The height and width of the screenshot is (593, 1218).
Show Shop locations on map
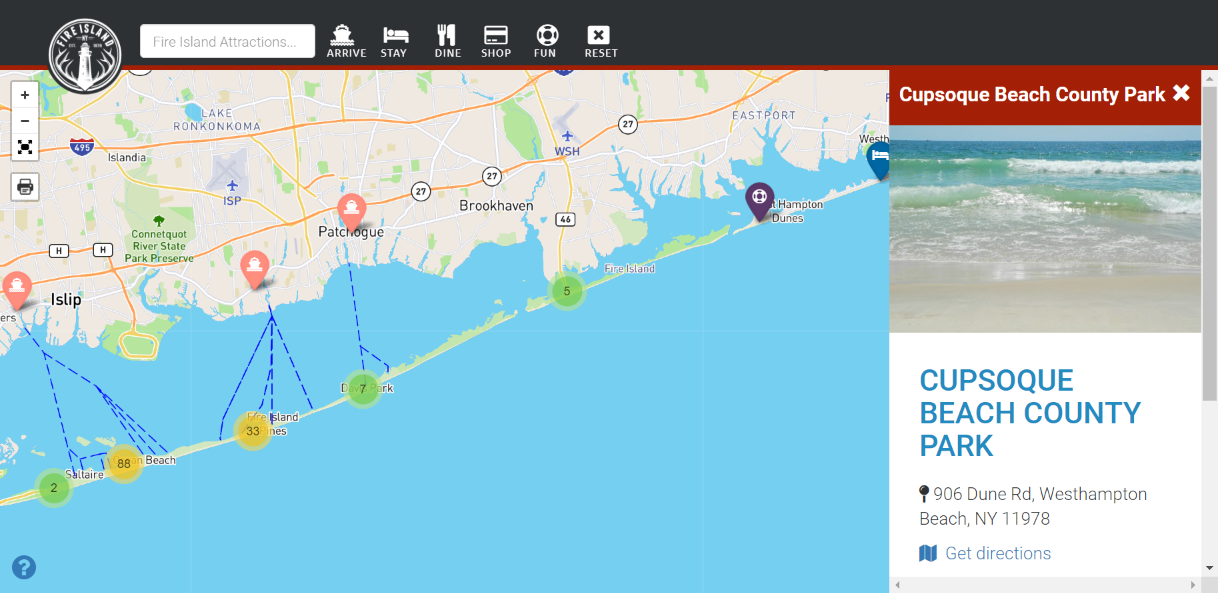[x=496, y=41]
